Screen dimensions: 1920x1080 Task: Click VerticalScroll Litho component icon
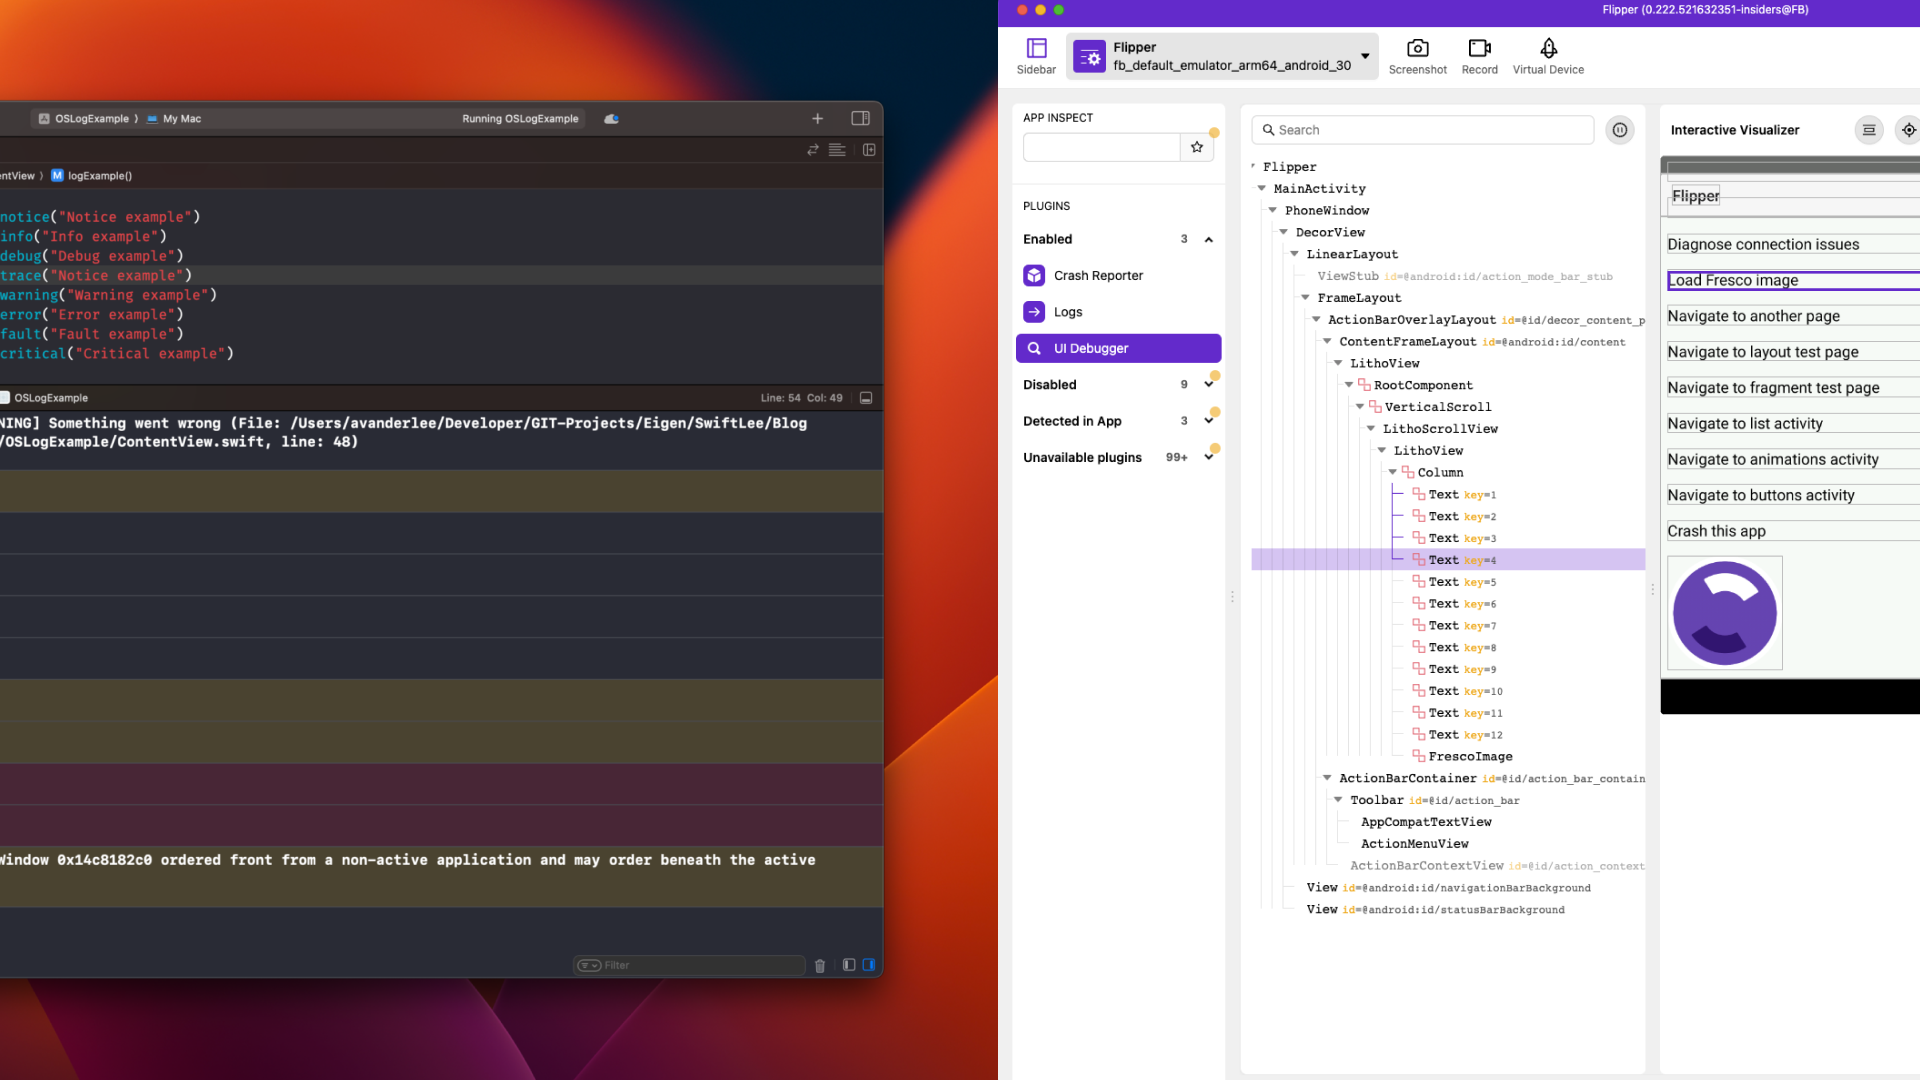click(x=1374, y=407)
